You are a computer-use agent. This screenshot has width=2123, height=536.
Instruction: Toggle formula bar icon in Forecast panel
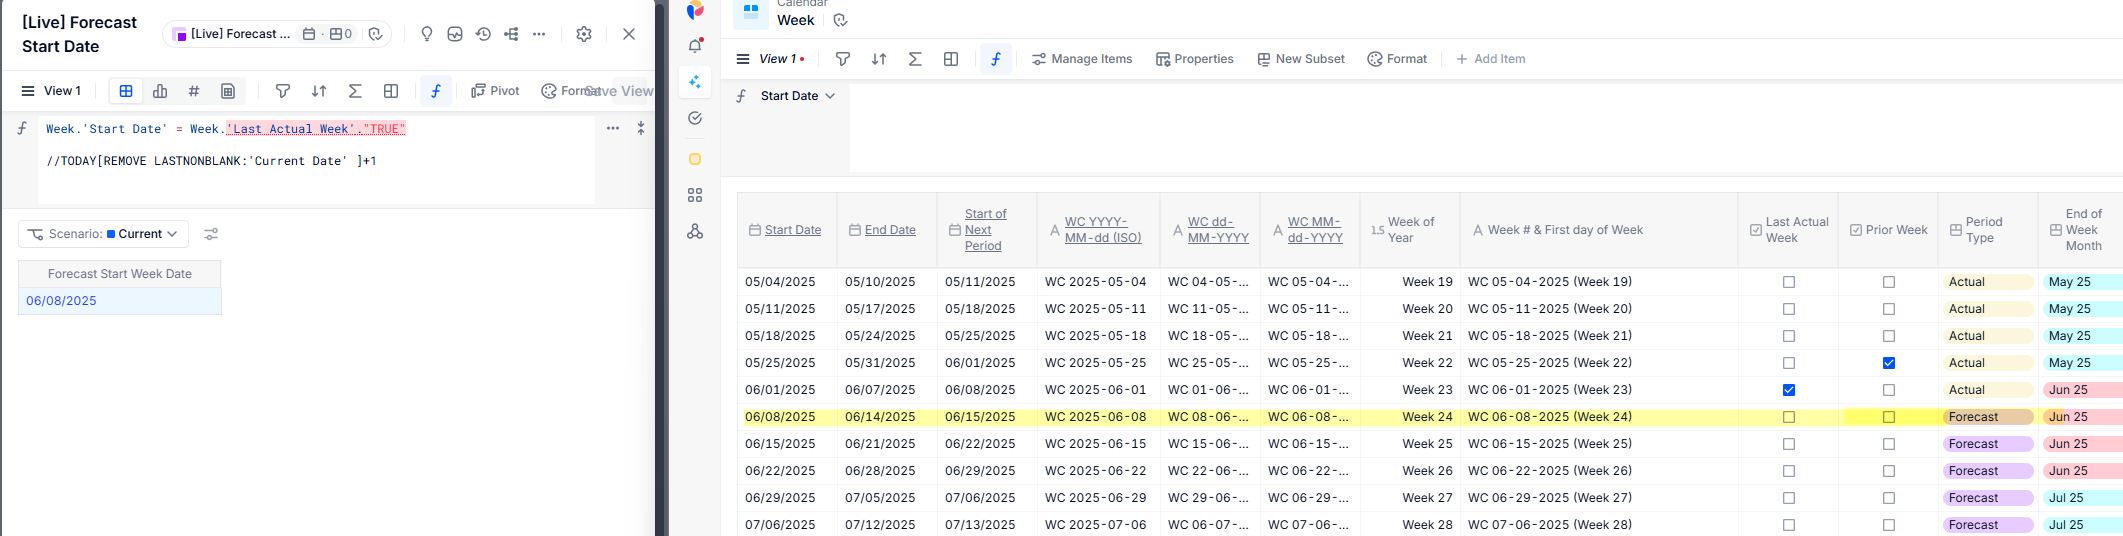(x=435, y=91)
